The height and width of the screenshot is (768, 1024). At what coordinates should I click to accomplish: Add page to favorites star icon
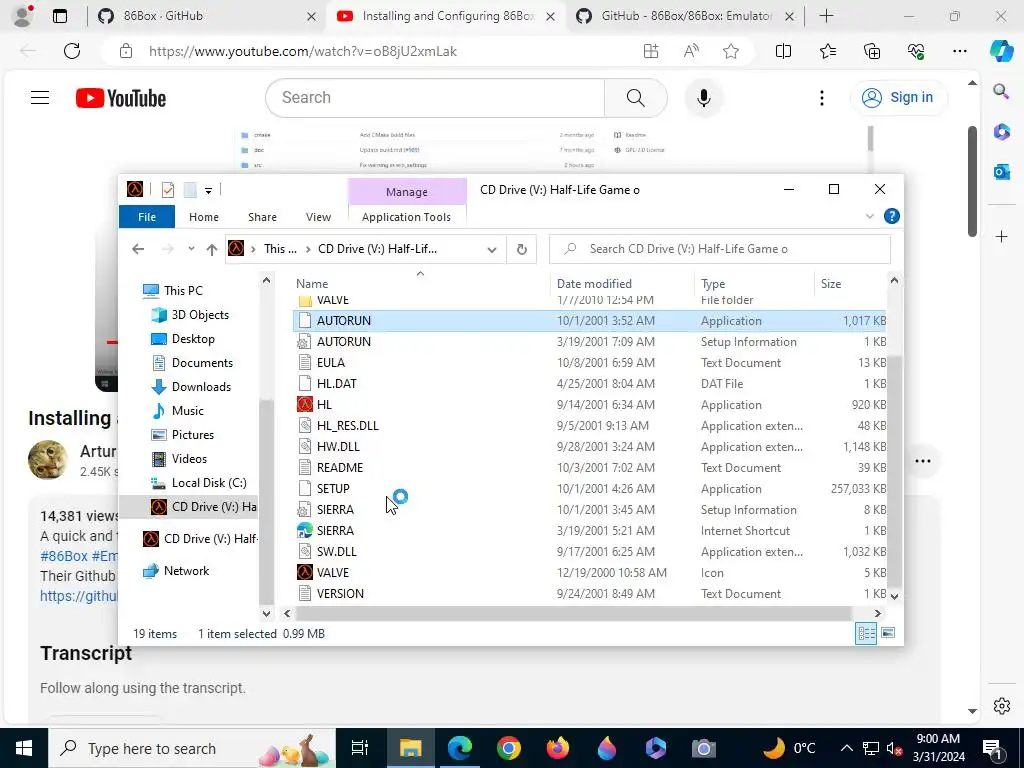731,51
